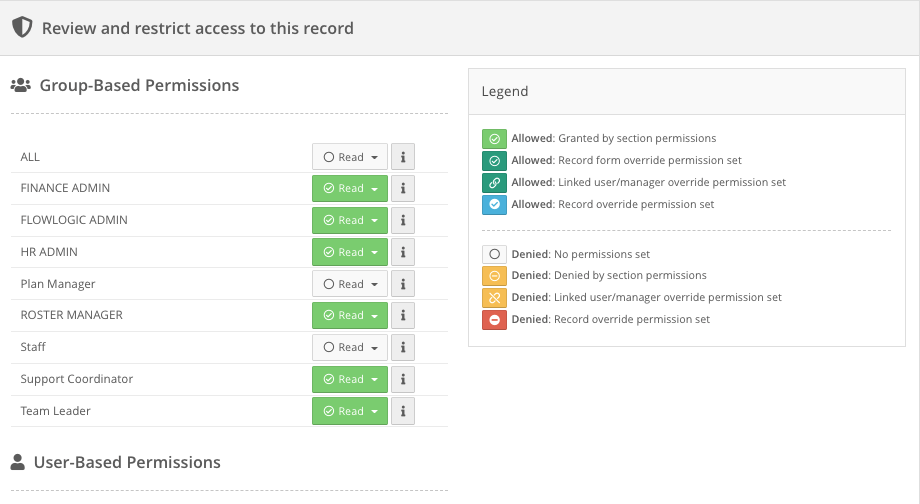Click the Legend panel heading
The width and height of the screenshot is (920, 504).
[505, 92]
